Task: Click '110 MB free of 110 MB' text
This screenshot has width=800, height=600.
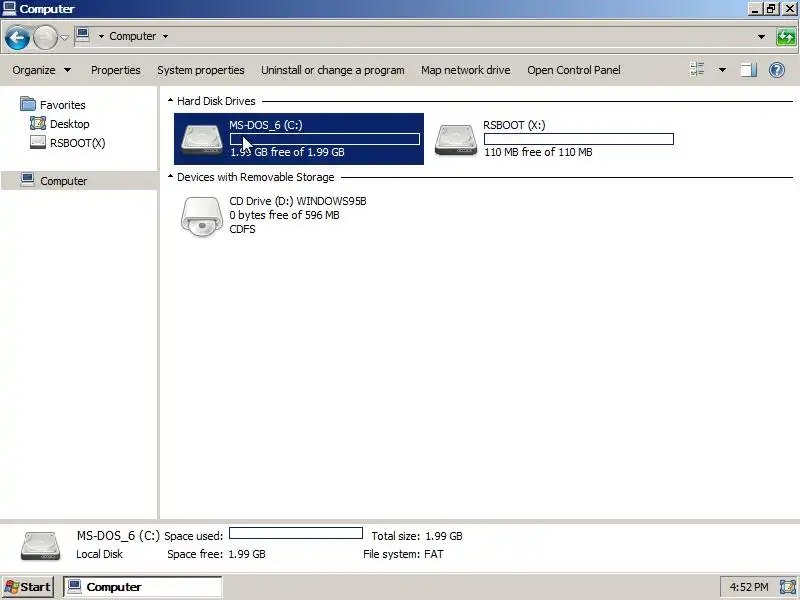Action: [538, 152]
